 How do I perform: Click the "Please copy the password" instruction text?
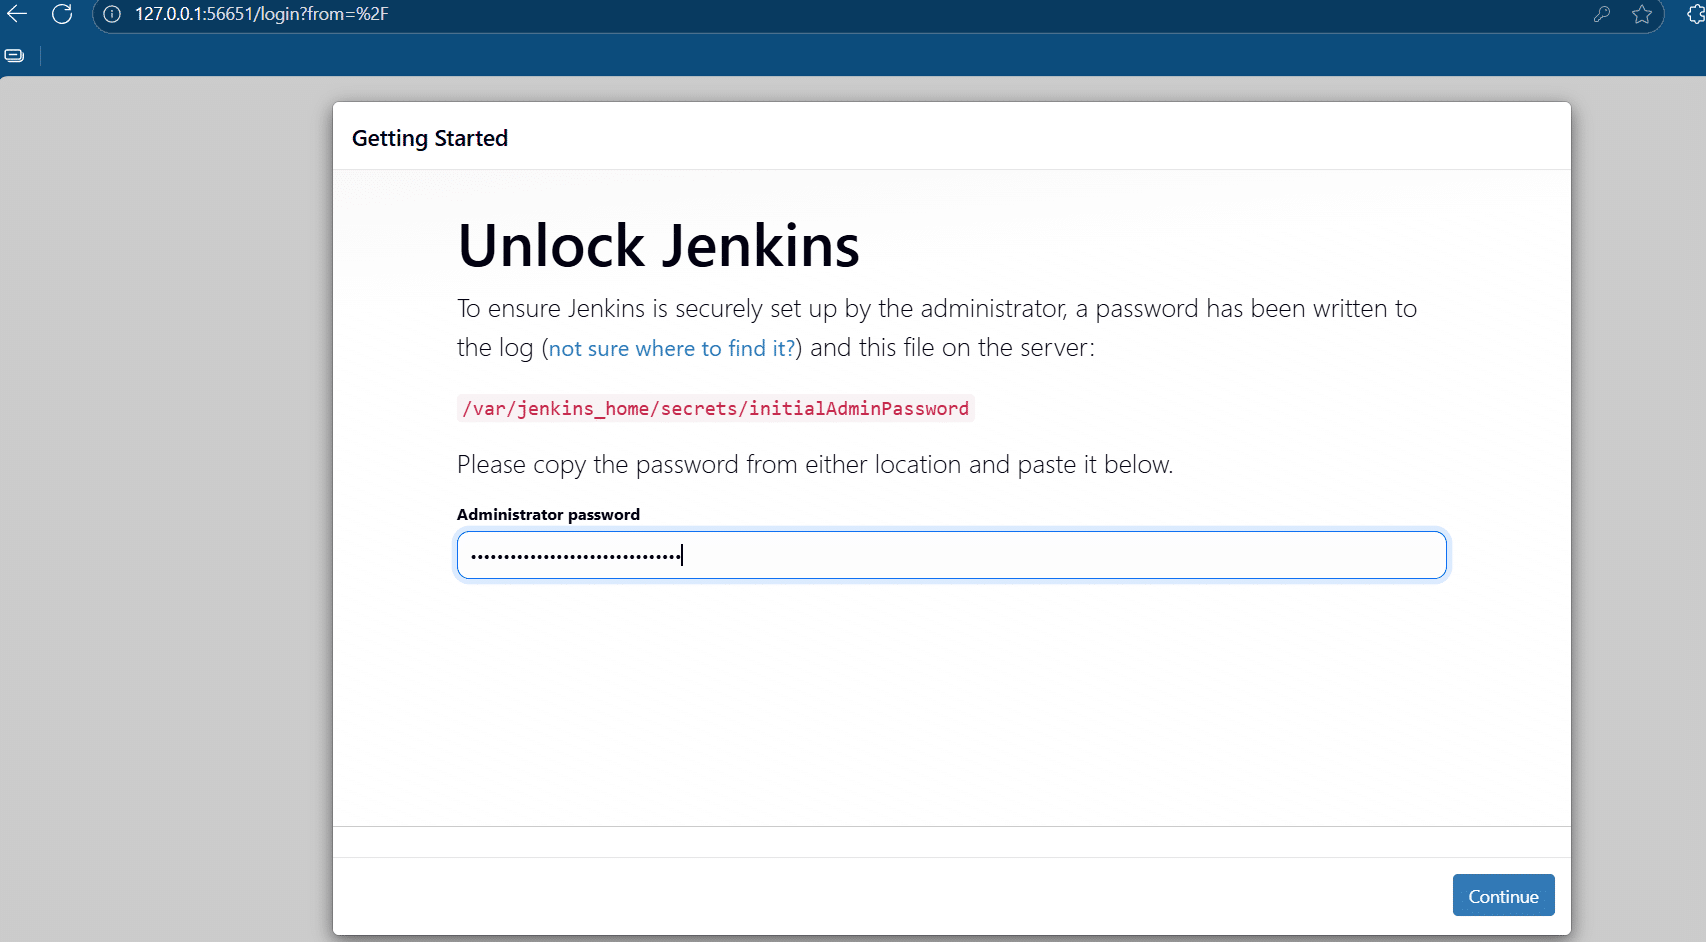814,464
